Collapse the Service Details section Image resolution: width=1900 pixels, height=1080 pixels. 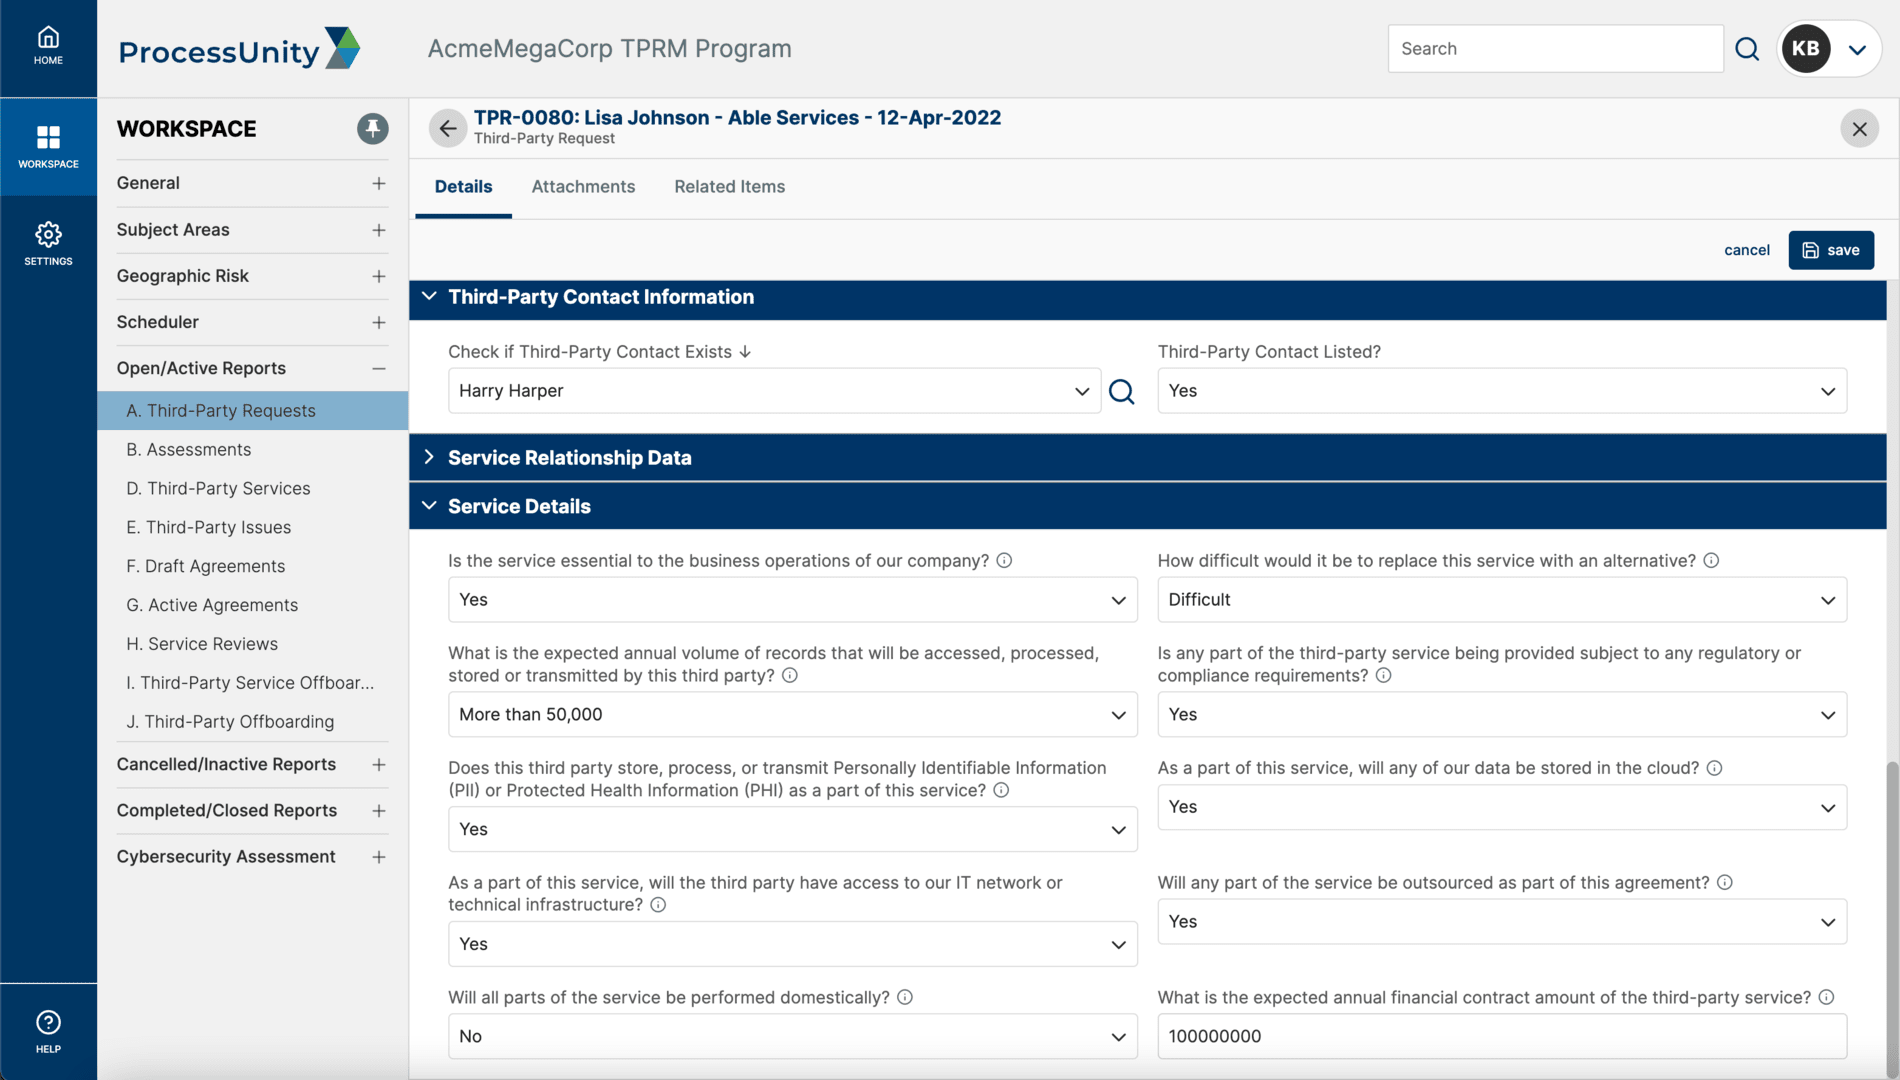(x=429, y=506)
